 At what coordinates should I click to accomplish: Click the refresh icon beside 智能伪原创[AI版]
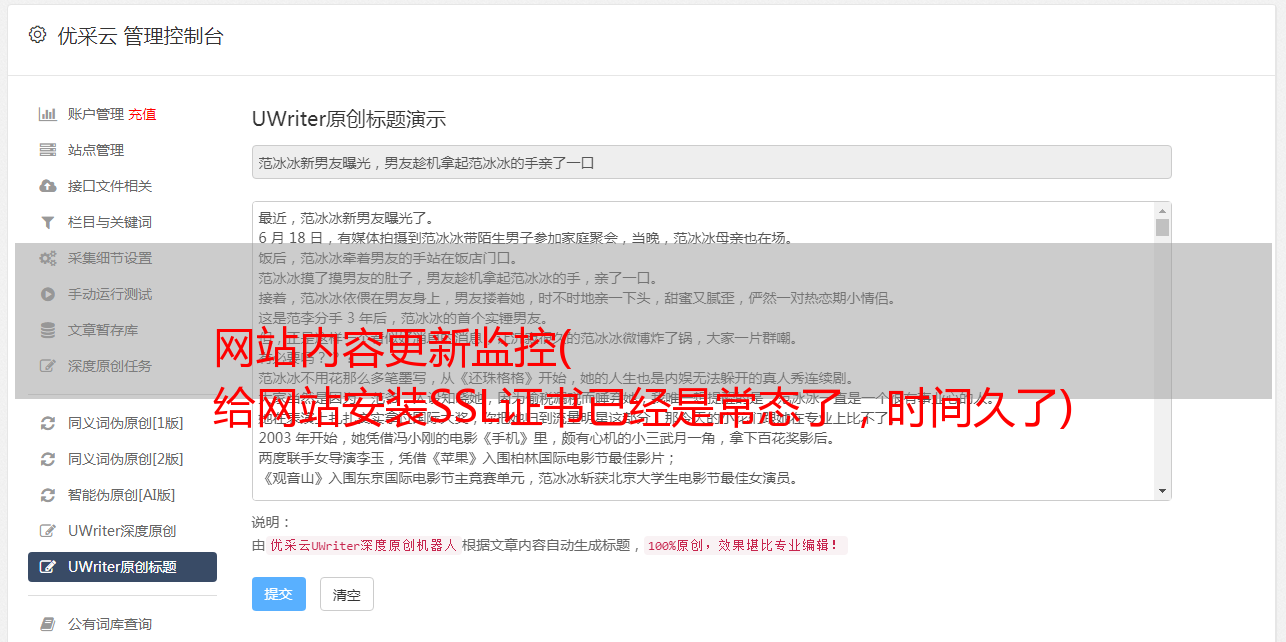pyautogui.click(x=47, y=495)
